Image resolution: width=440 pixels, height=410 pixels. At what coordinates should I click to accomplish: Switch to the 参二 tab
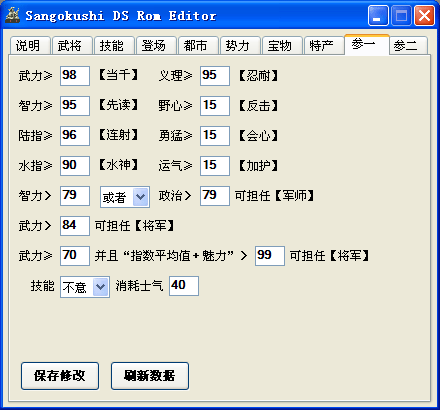(408, 45)
